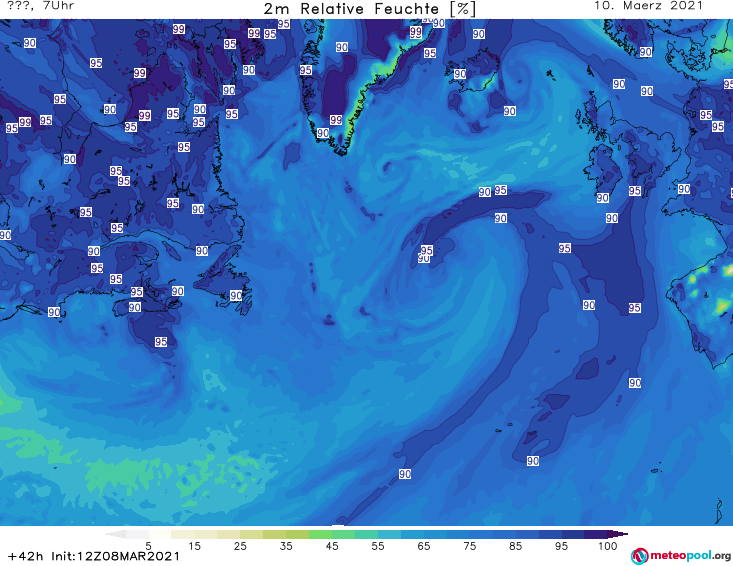Click the '15' value on the color scale
The image size is (733, 566).
194,546
